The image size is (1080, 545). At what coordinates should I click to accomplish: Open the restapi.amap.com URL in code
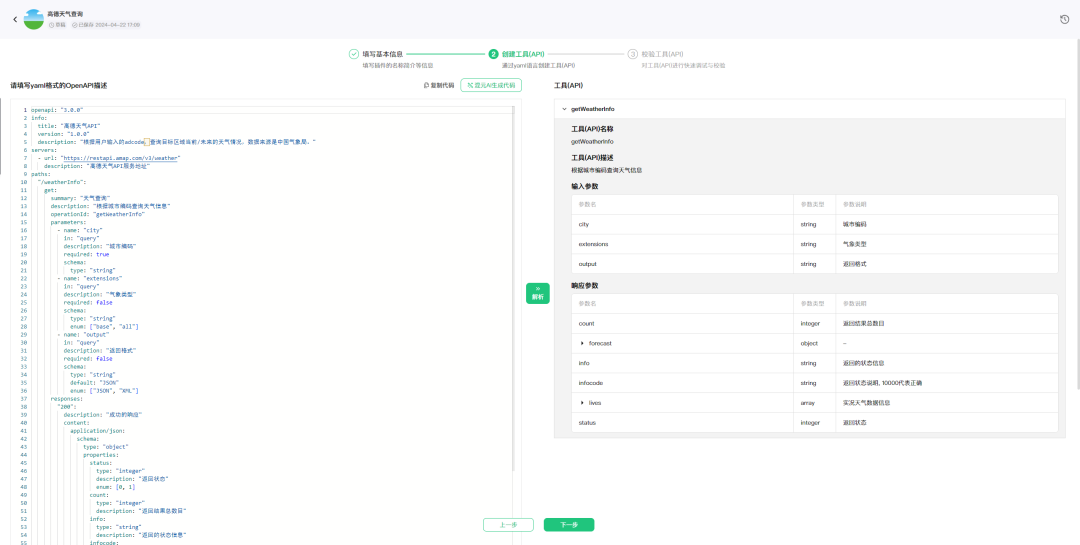121,158
